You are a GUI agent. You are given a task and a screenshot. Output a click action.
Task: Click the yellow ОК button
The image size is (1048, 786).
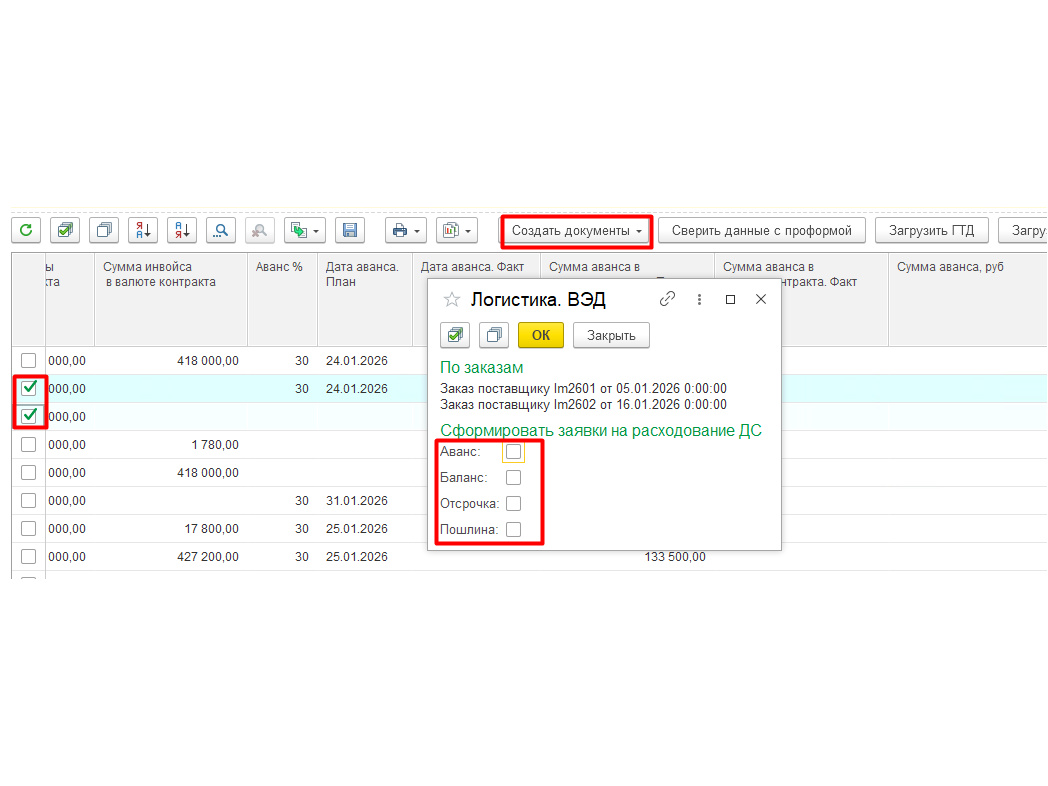541,335
